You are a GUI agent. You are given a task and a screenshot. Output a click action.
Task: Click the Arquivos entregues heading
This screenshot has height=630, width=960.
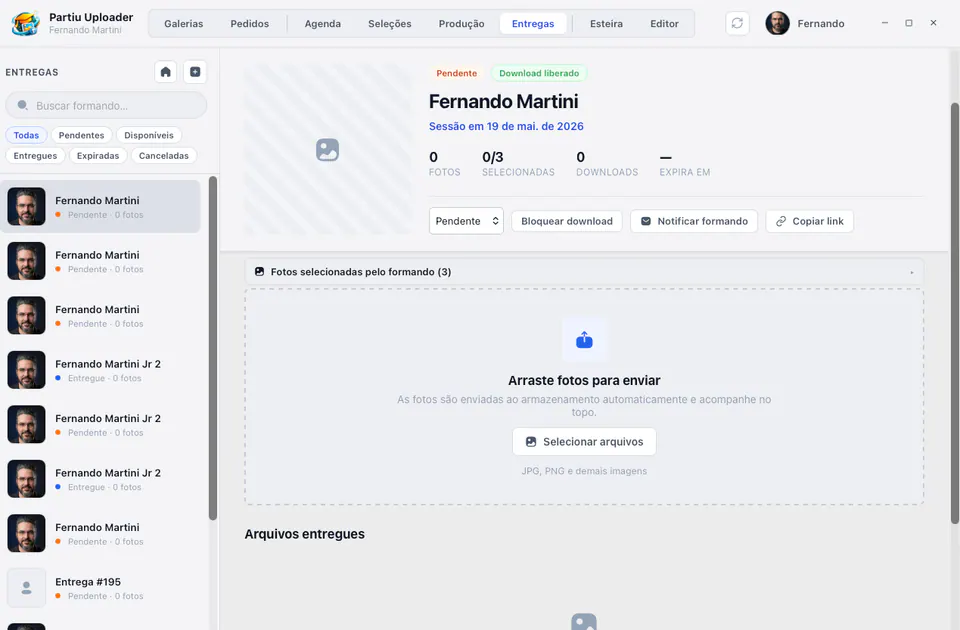point(304,534)
